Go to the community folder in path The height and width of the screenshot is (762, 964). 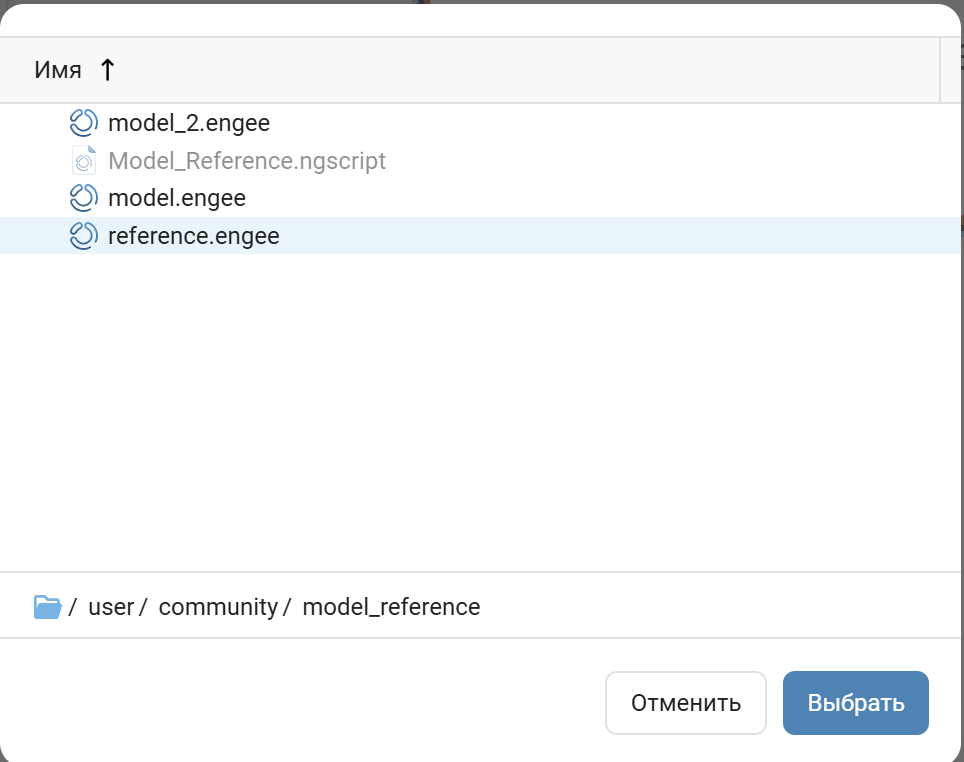click(x=218, y=607)
